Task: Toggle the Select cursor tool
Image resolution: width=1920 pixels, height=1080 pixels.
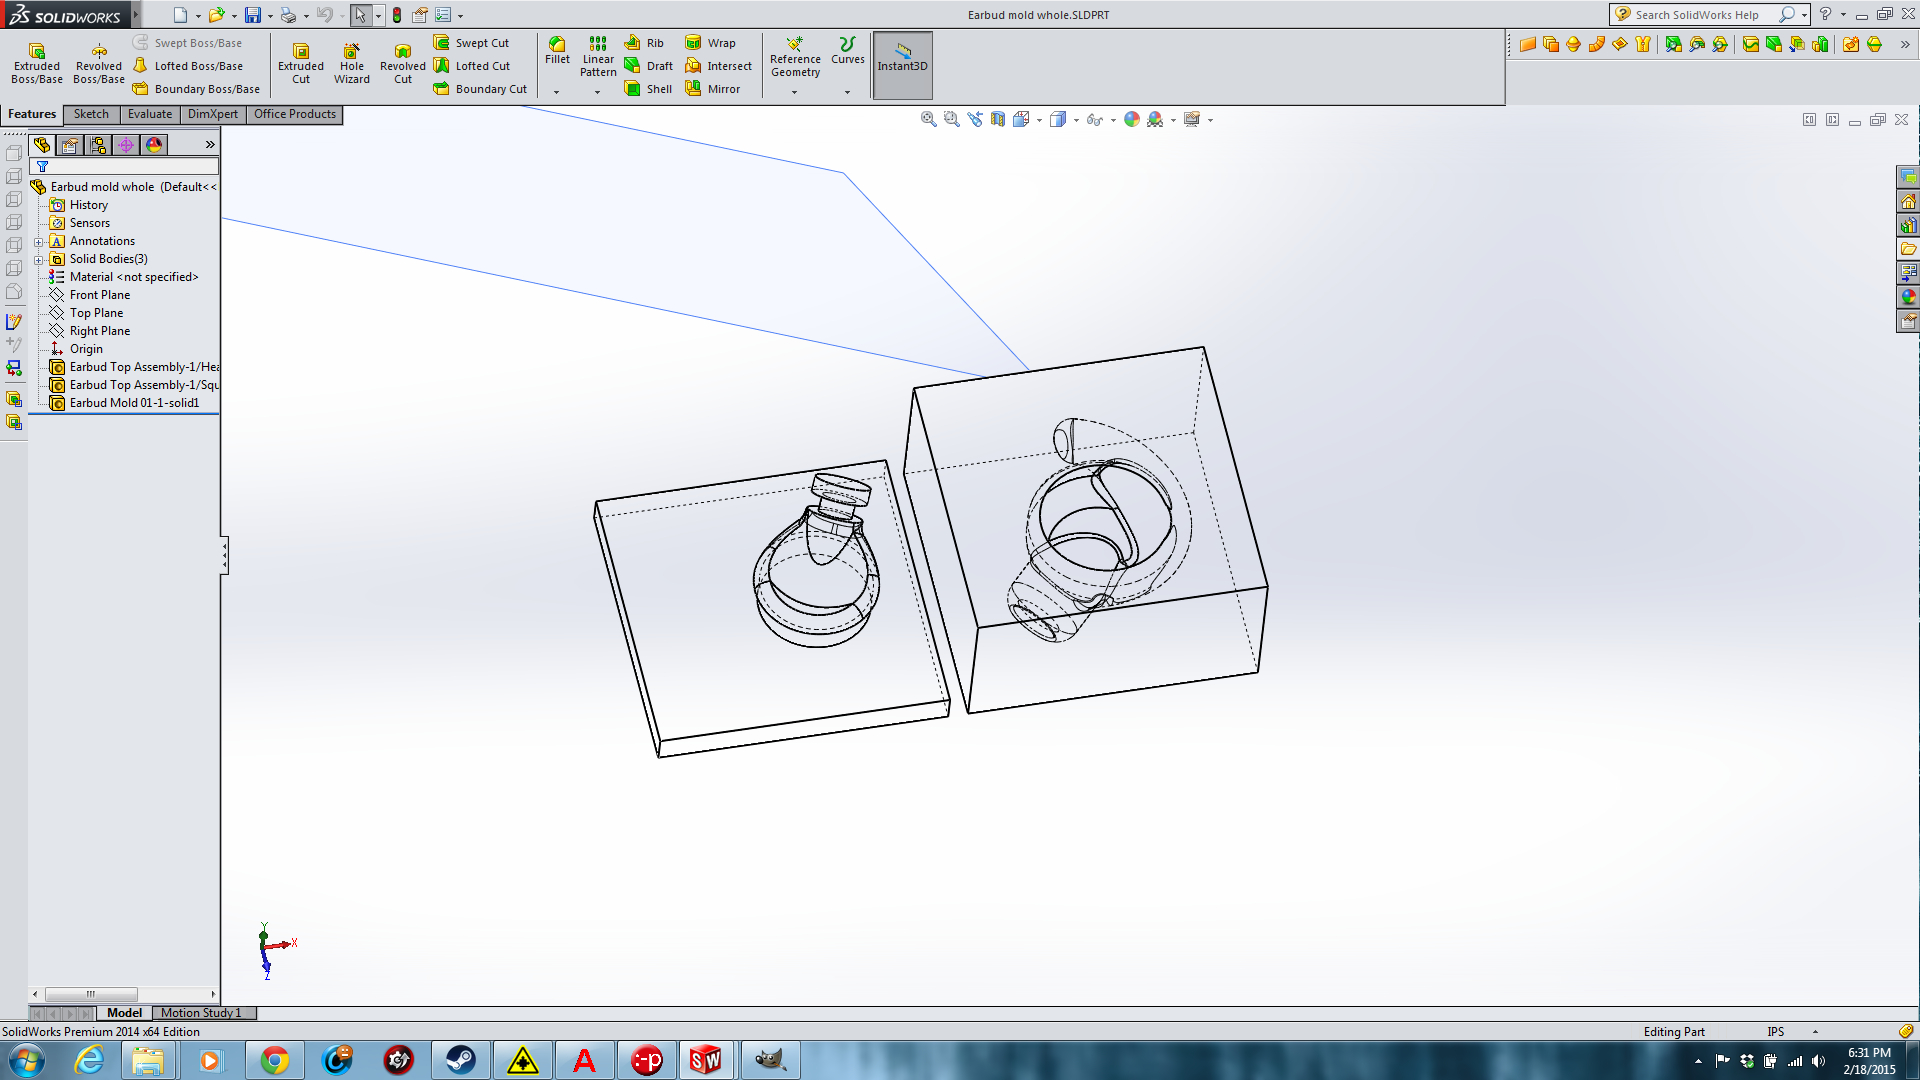Action: [360, 15]
